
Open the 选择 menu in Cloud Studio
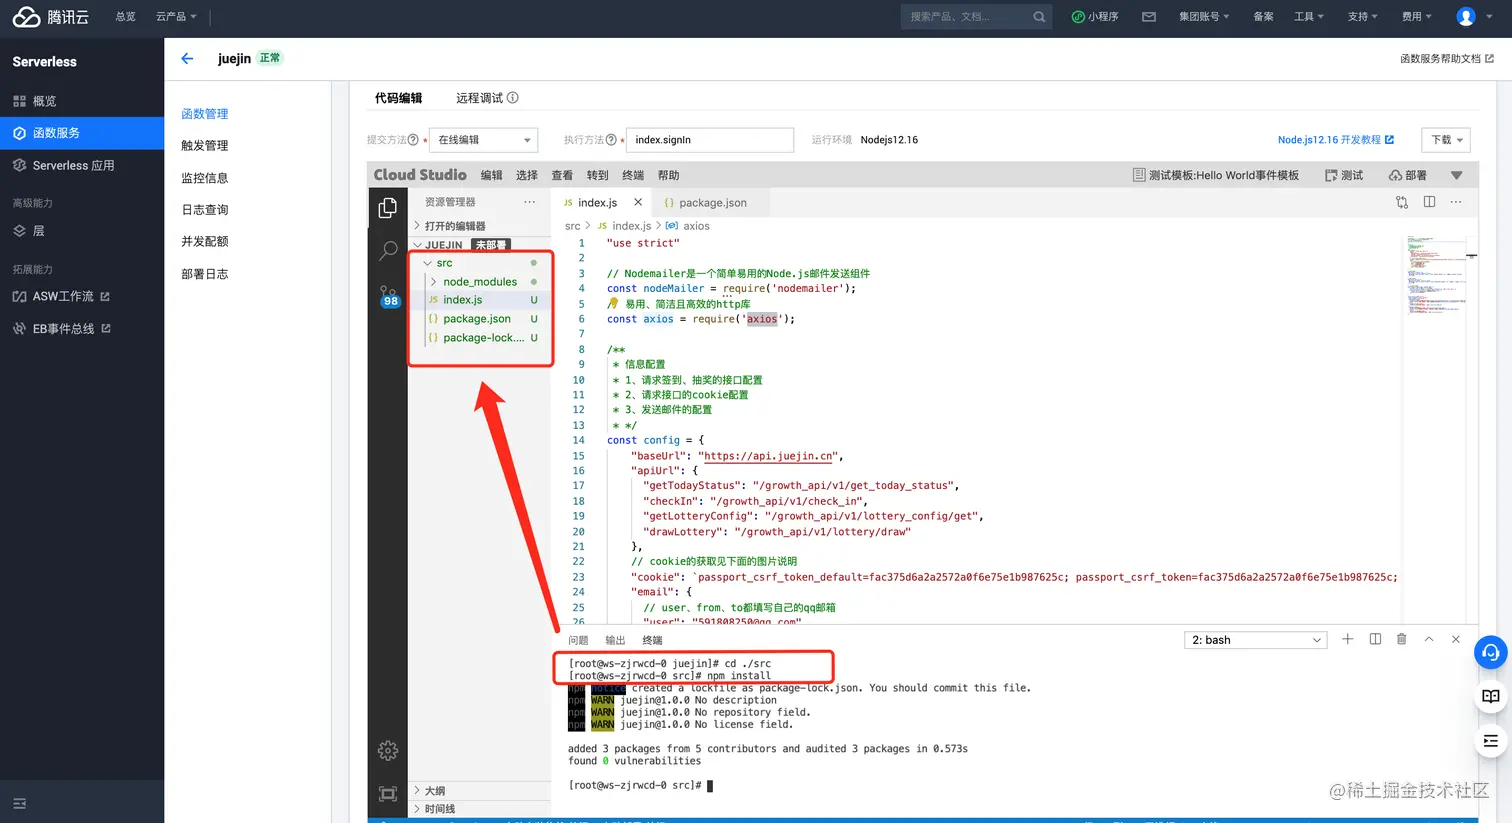pos(527,175)
